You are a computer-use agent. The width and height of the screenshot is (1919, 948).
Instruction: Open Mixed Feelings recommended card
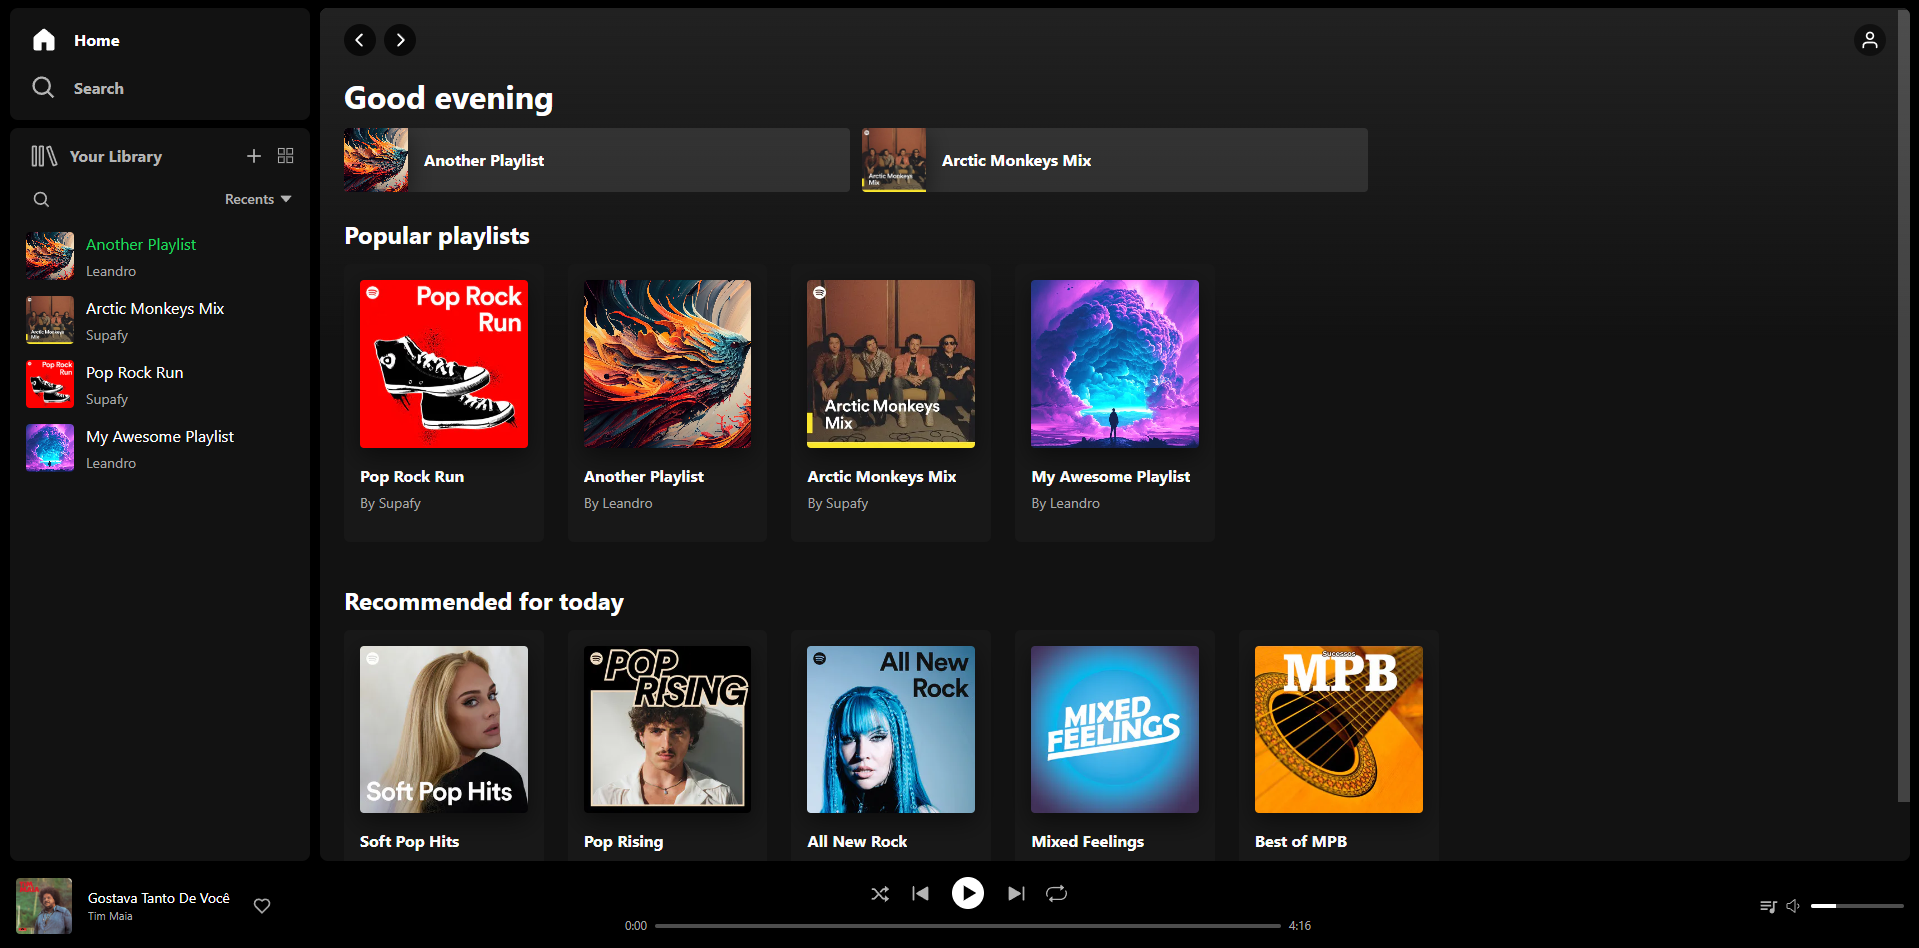point(1115,745)
